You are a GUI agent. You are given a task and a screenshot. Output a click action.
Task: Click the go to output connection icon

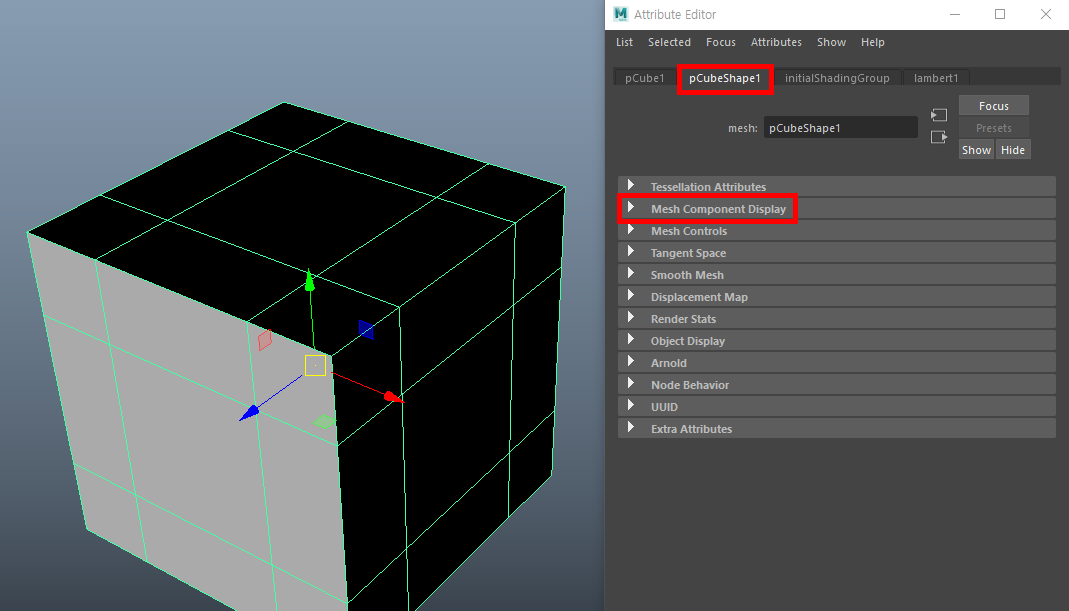pos(939,137)
